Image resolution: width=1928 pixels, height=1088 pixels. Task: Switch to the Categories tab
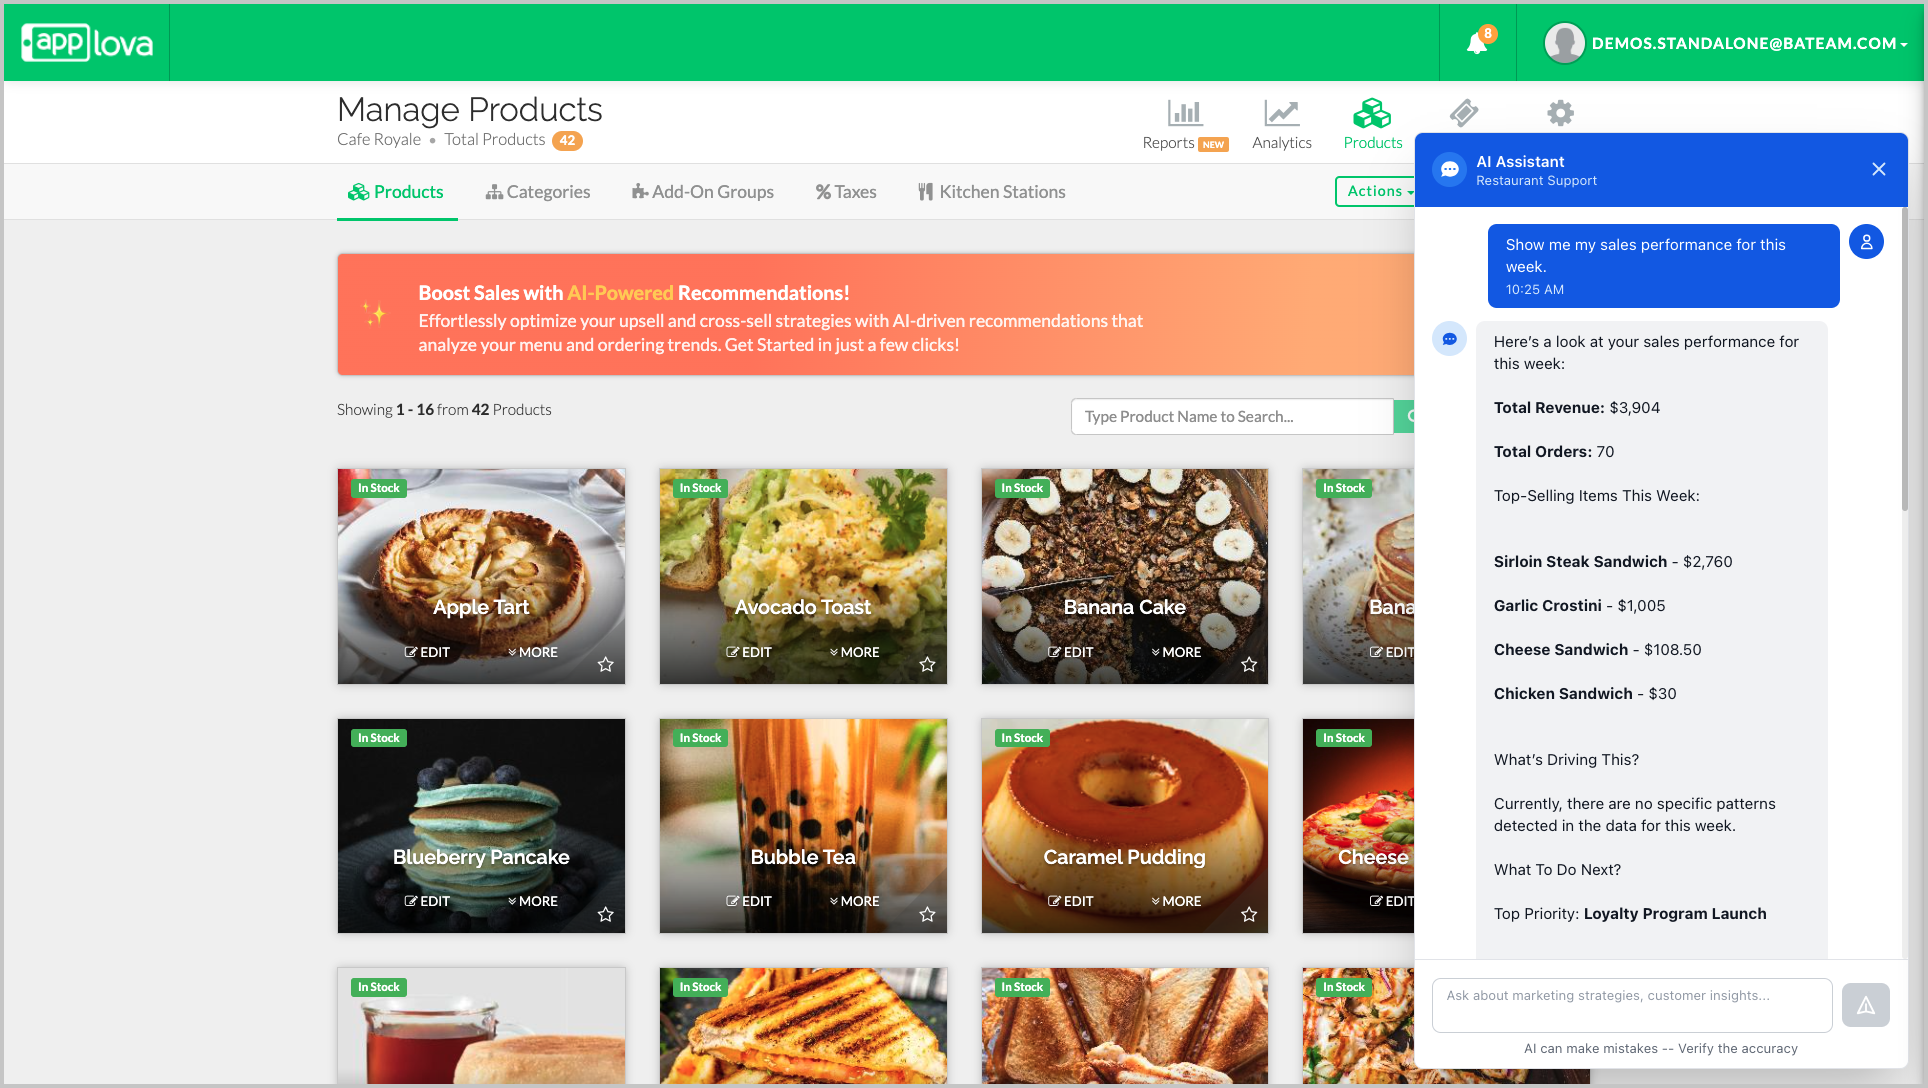point(538,192)
